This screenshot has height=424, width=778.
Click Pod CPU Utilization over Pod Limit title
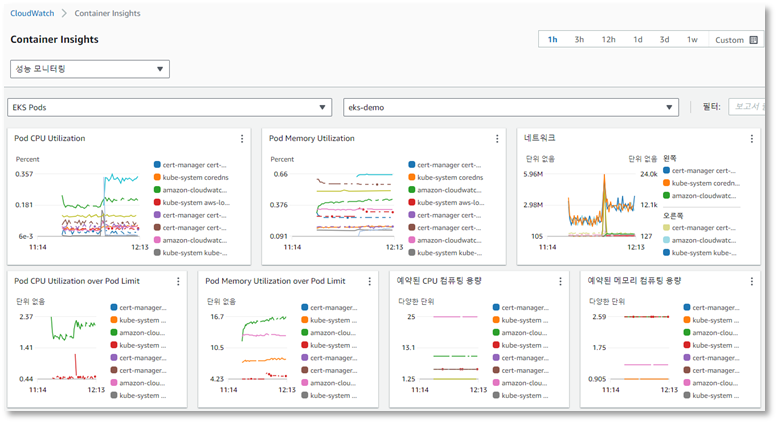tap(77, 281)
